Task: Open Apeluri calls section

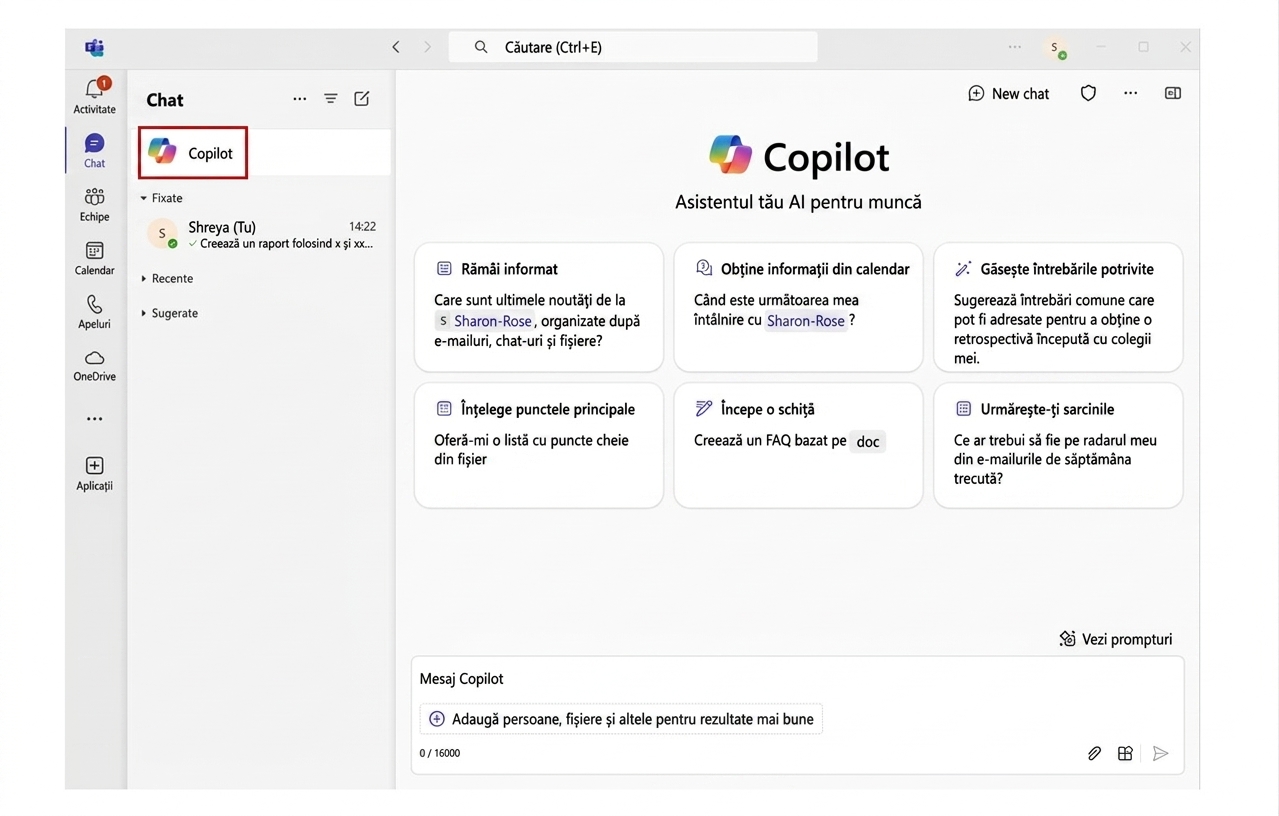Action: pyautogui.click(x=95, y=311)
